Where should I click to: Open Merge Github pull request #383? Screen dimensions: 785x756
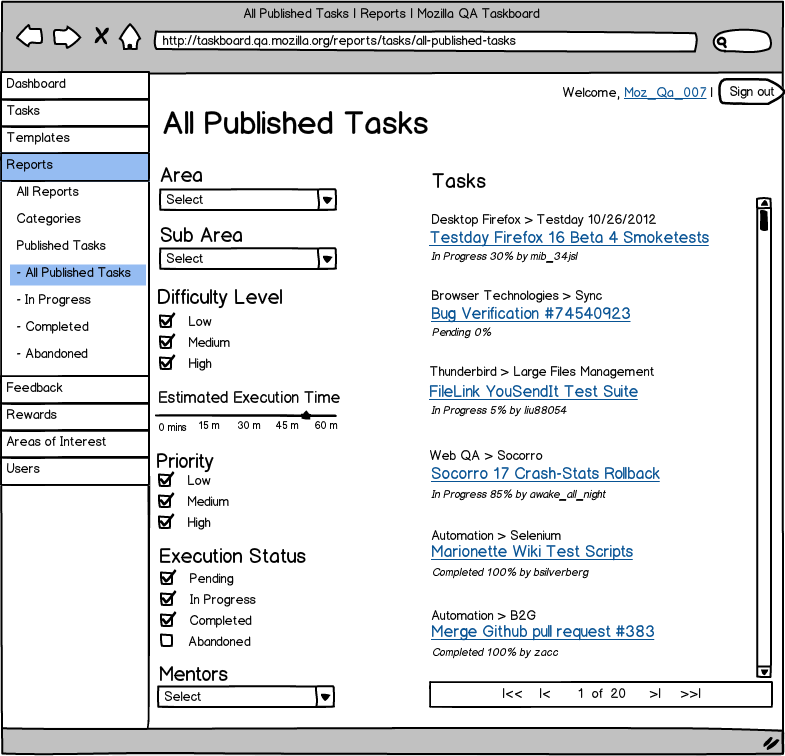(543, 632)
